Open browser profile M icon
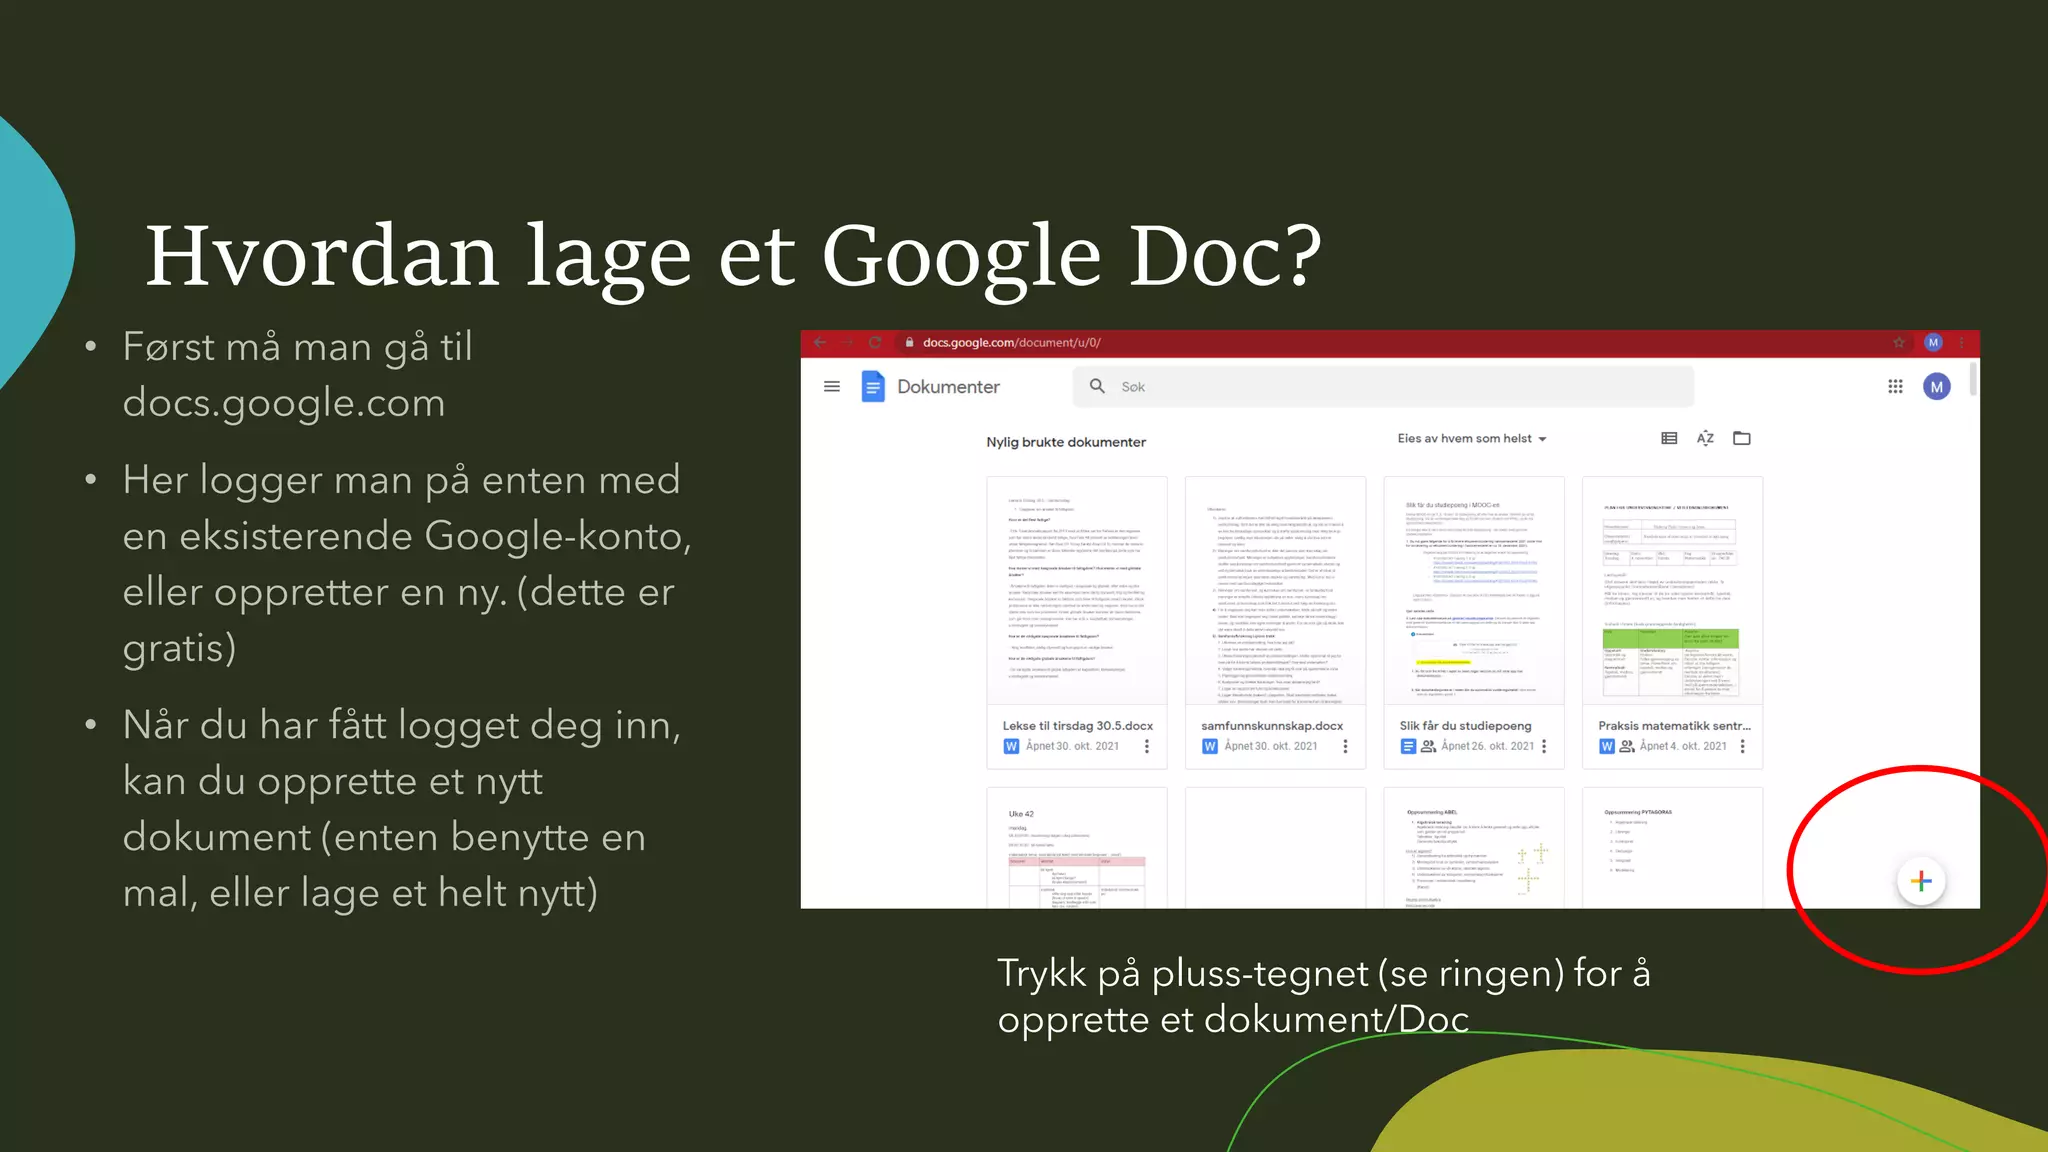The height and width of the screenshot is (1152, 2048). pos(1933,342)
